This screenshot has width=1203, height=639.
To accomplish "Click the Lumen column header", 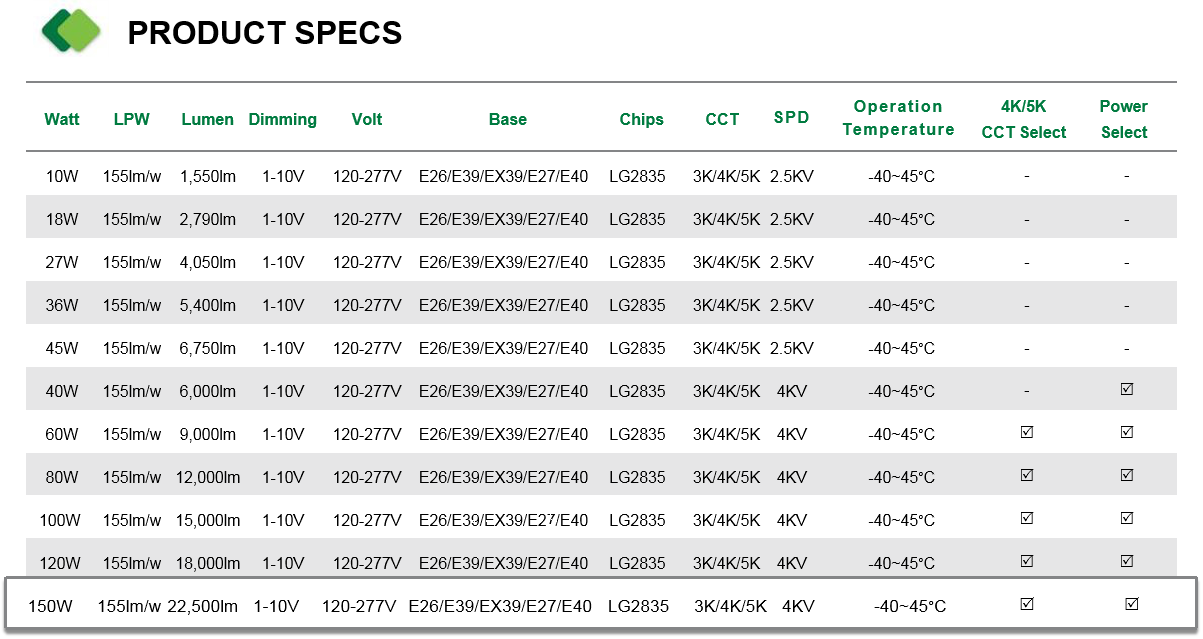I will pos(207,119).
